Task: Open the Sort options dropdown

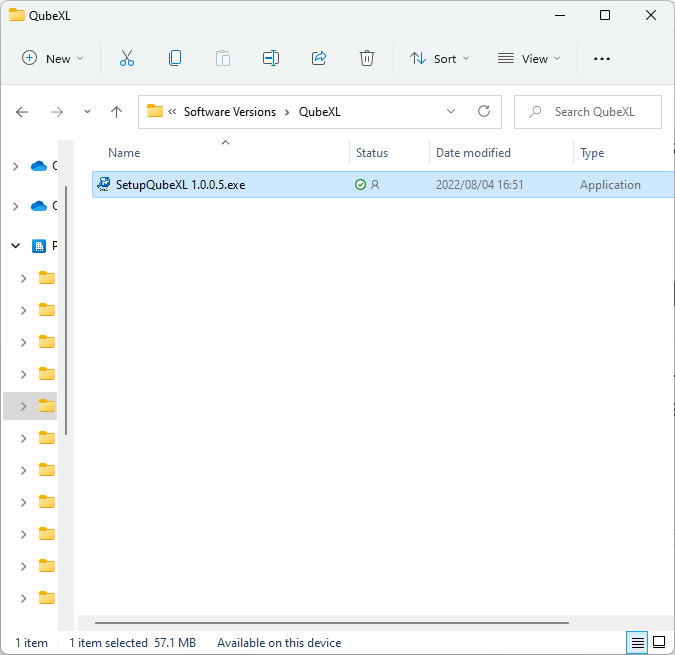Action: click(x=439, y=59)
